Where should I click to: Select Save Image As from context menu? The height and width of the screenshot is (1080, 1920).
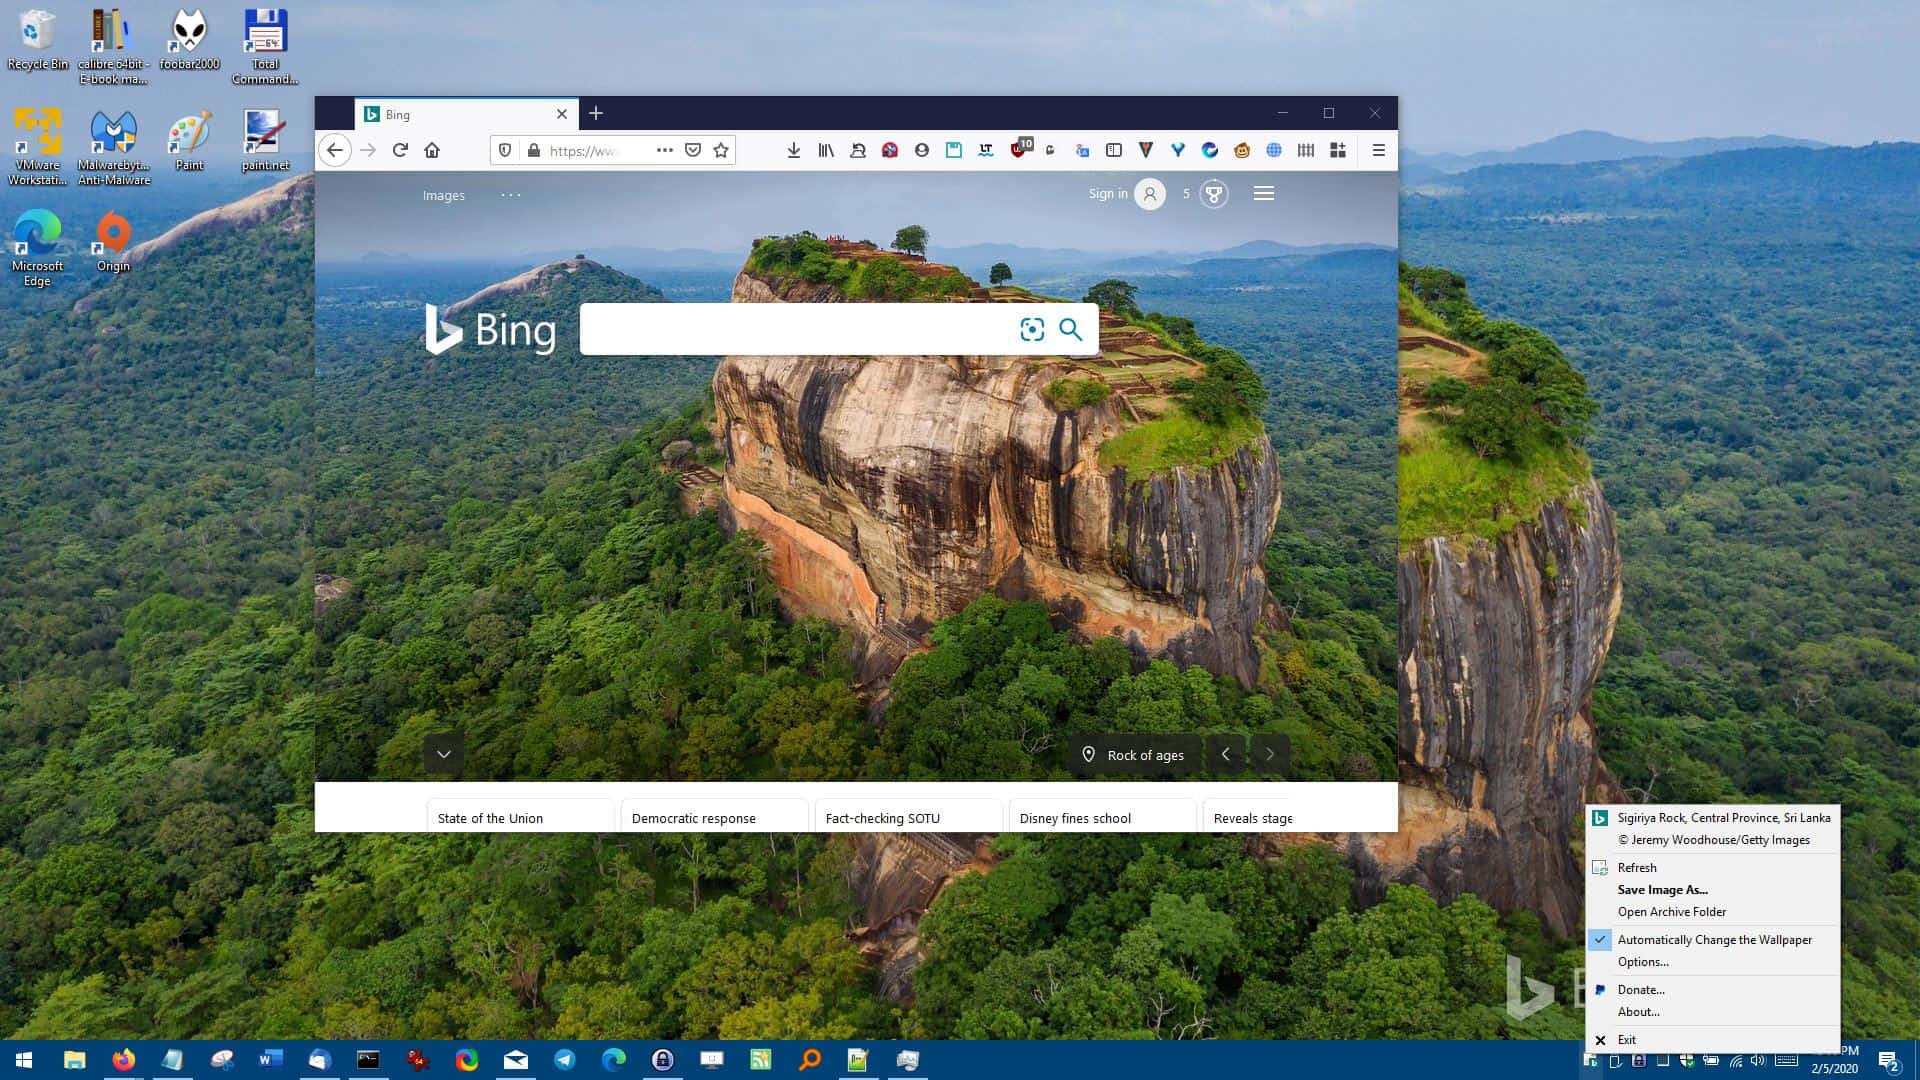(1662, 889)
